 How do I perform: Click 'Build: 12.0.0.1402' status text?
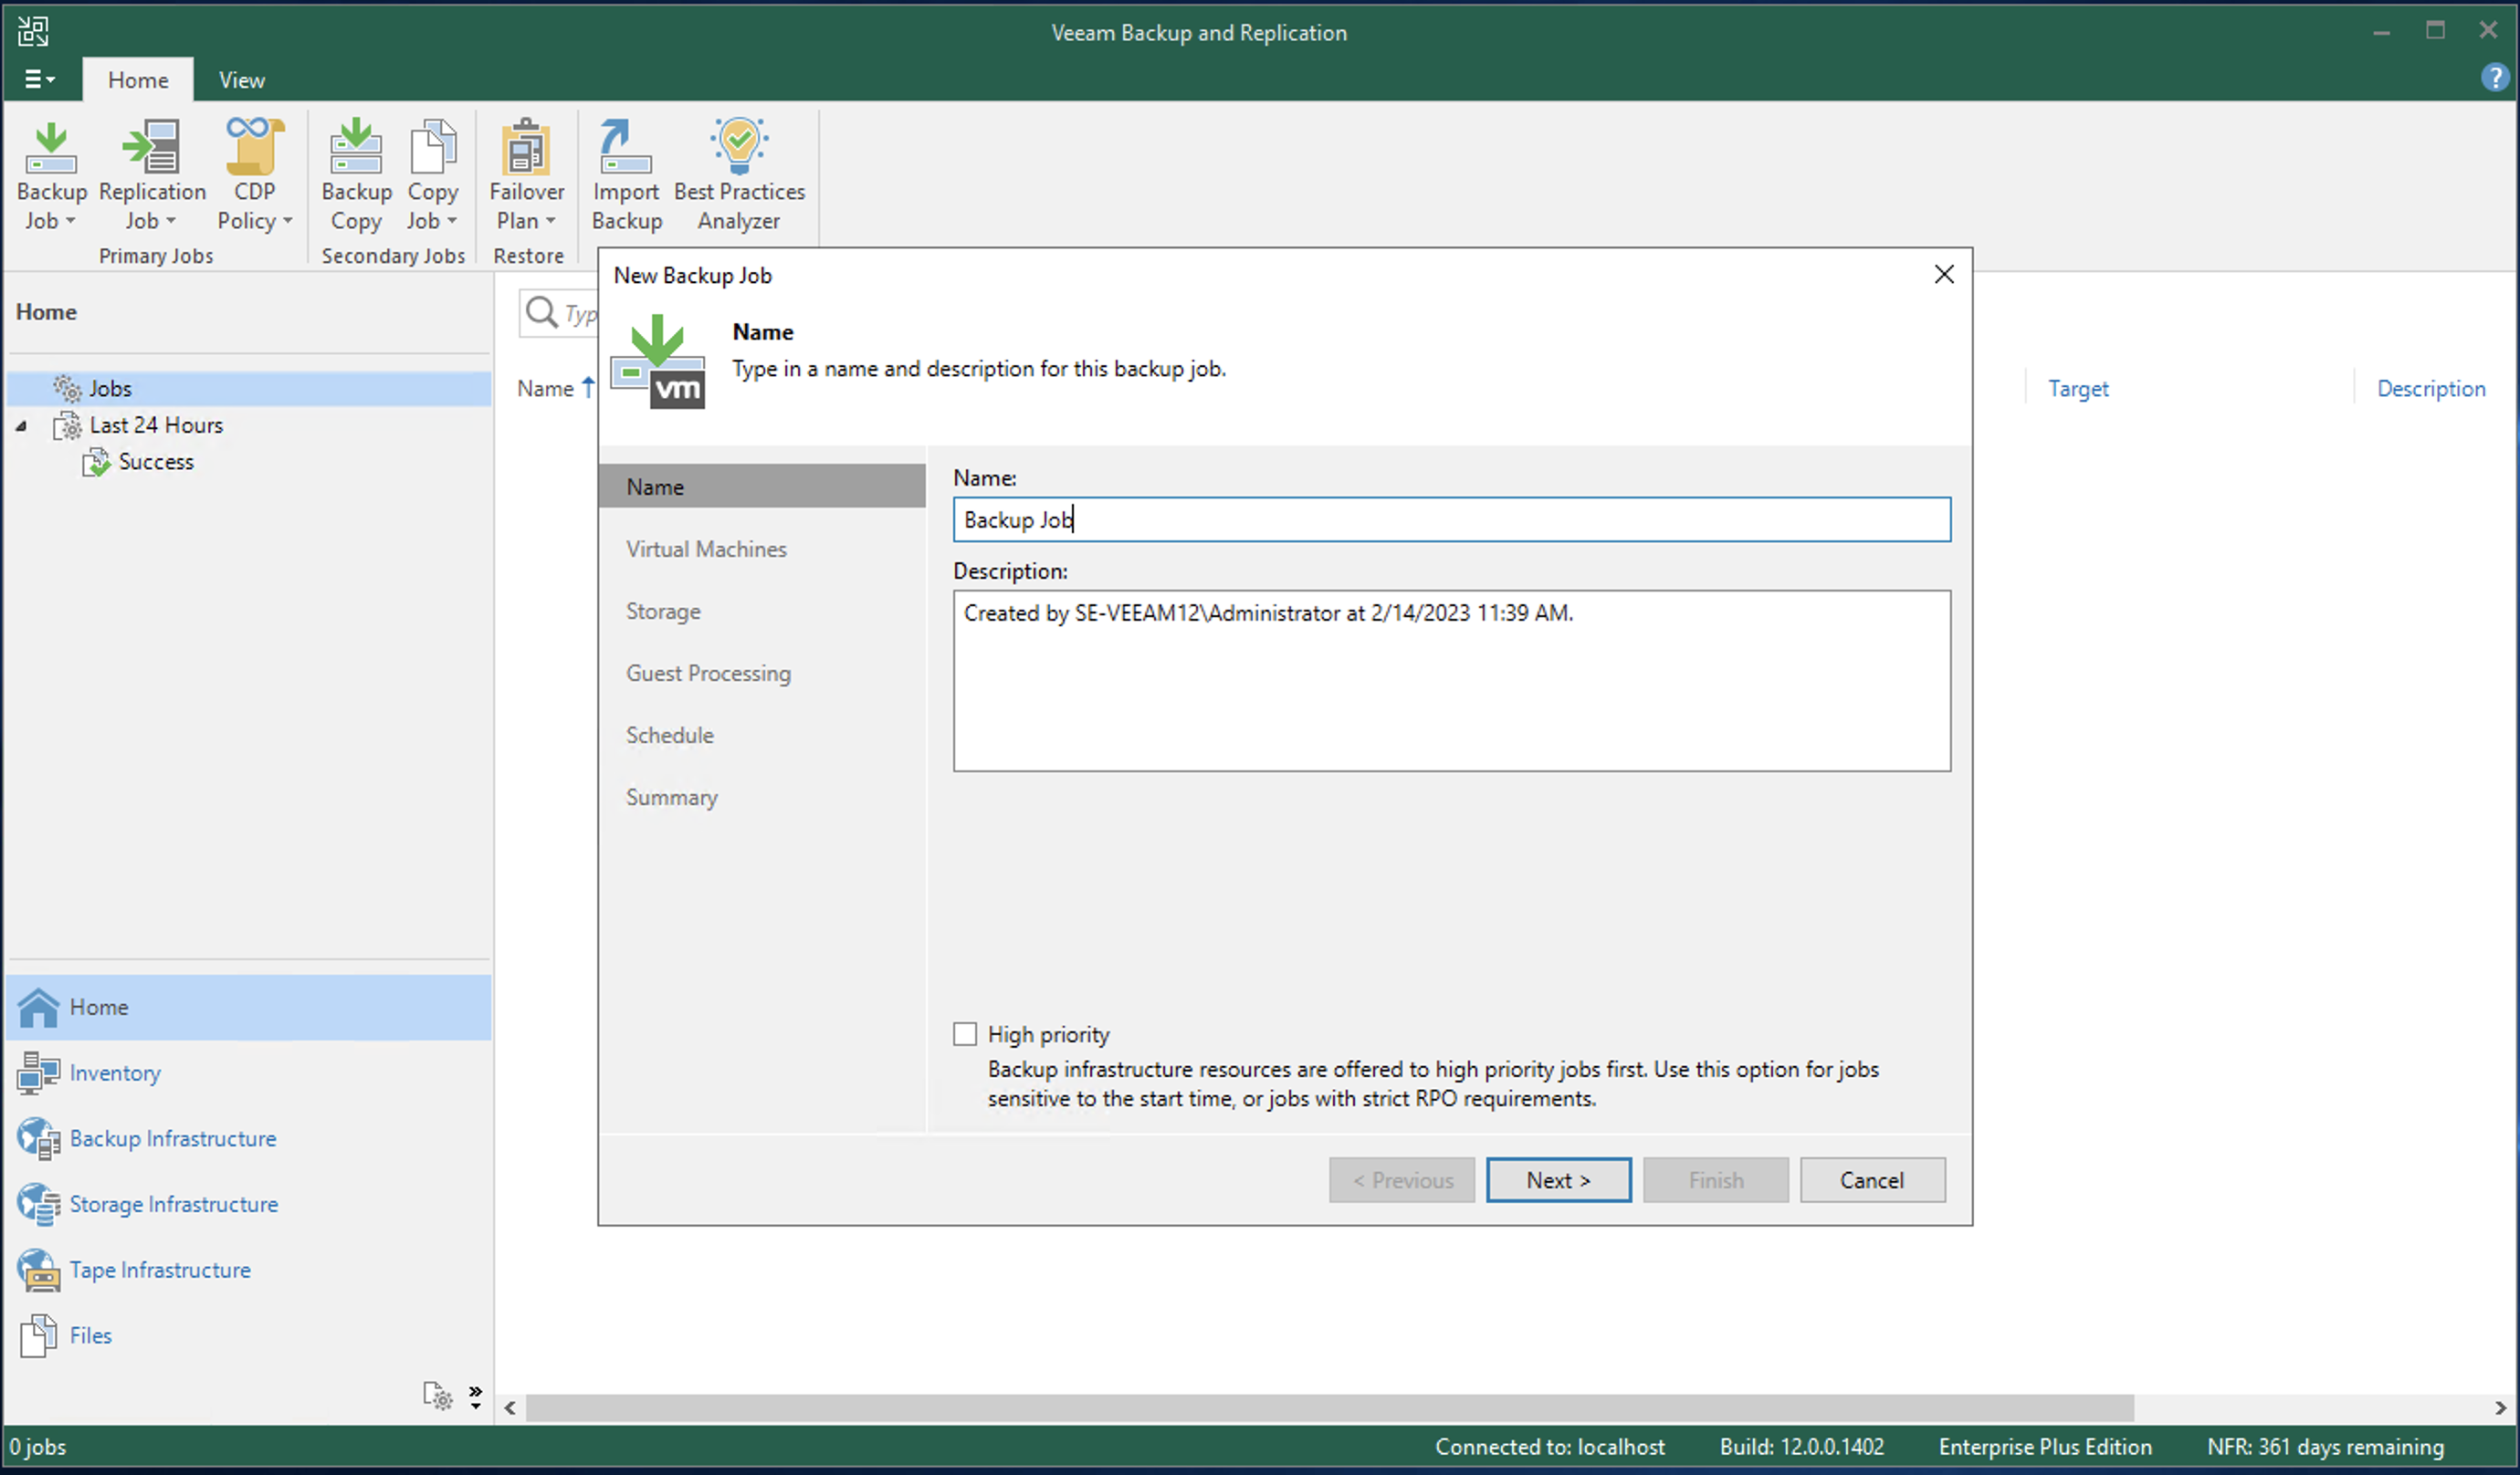pyautogui.click(x=1802, y=1447)
